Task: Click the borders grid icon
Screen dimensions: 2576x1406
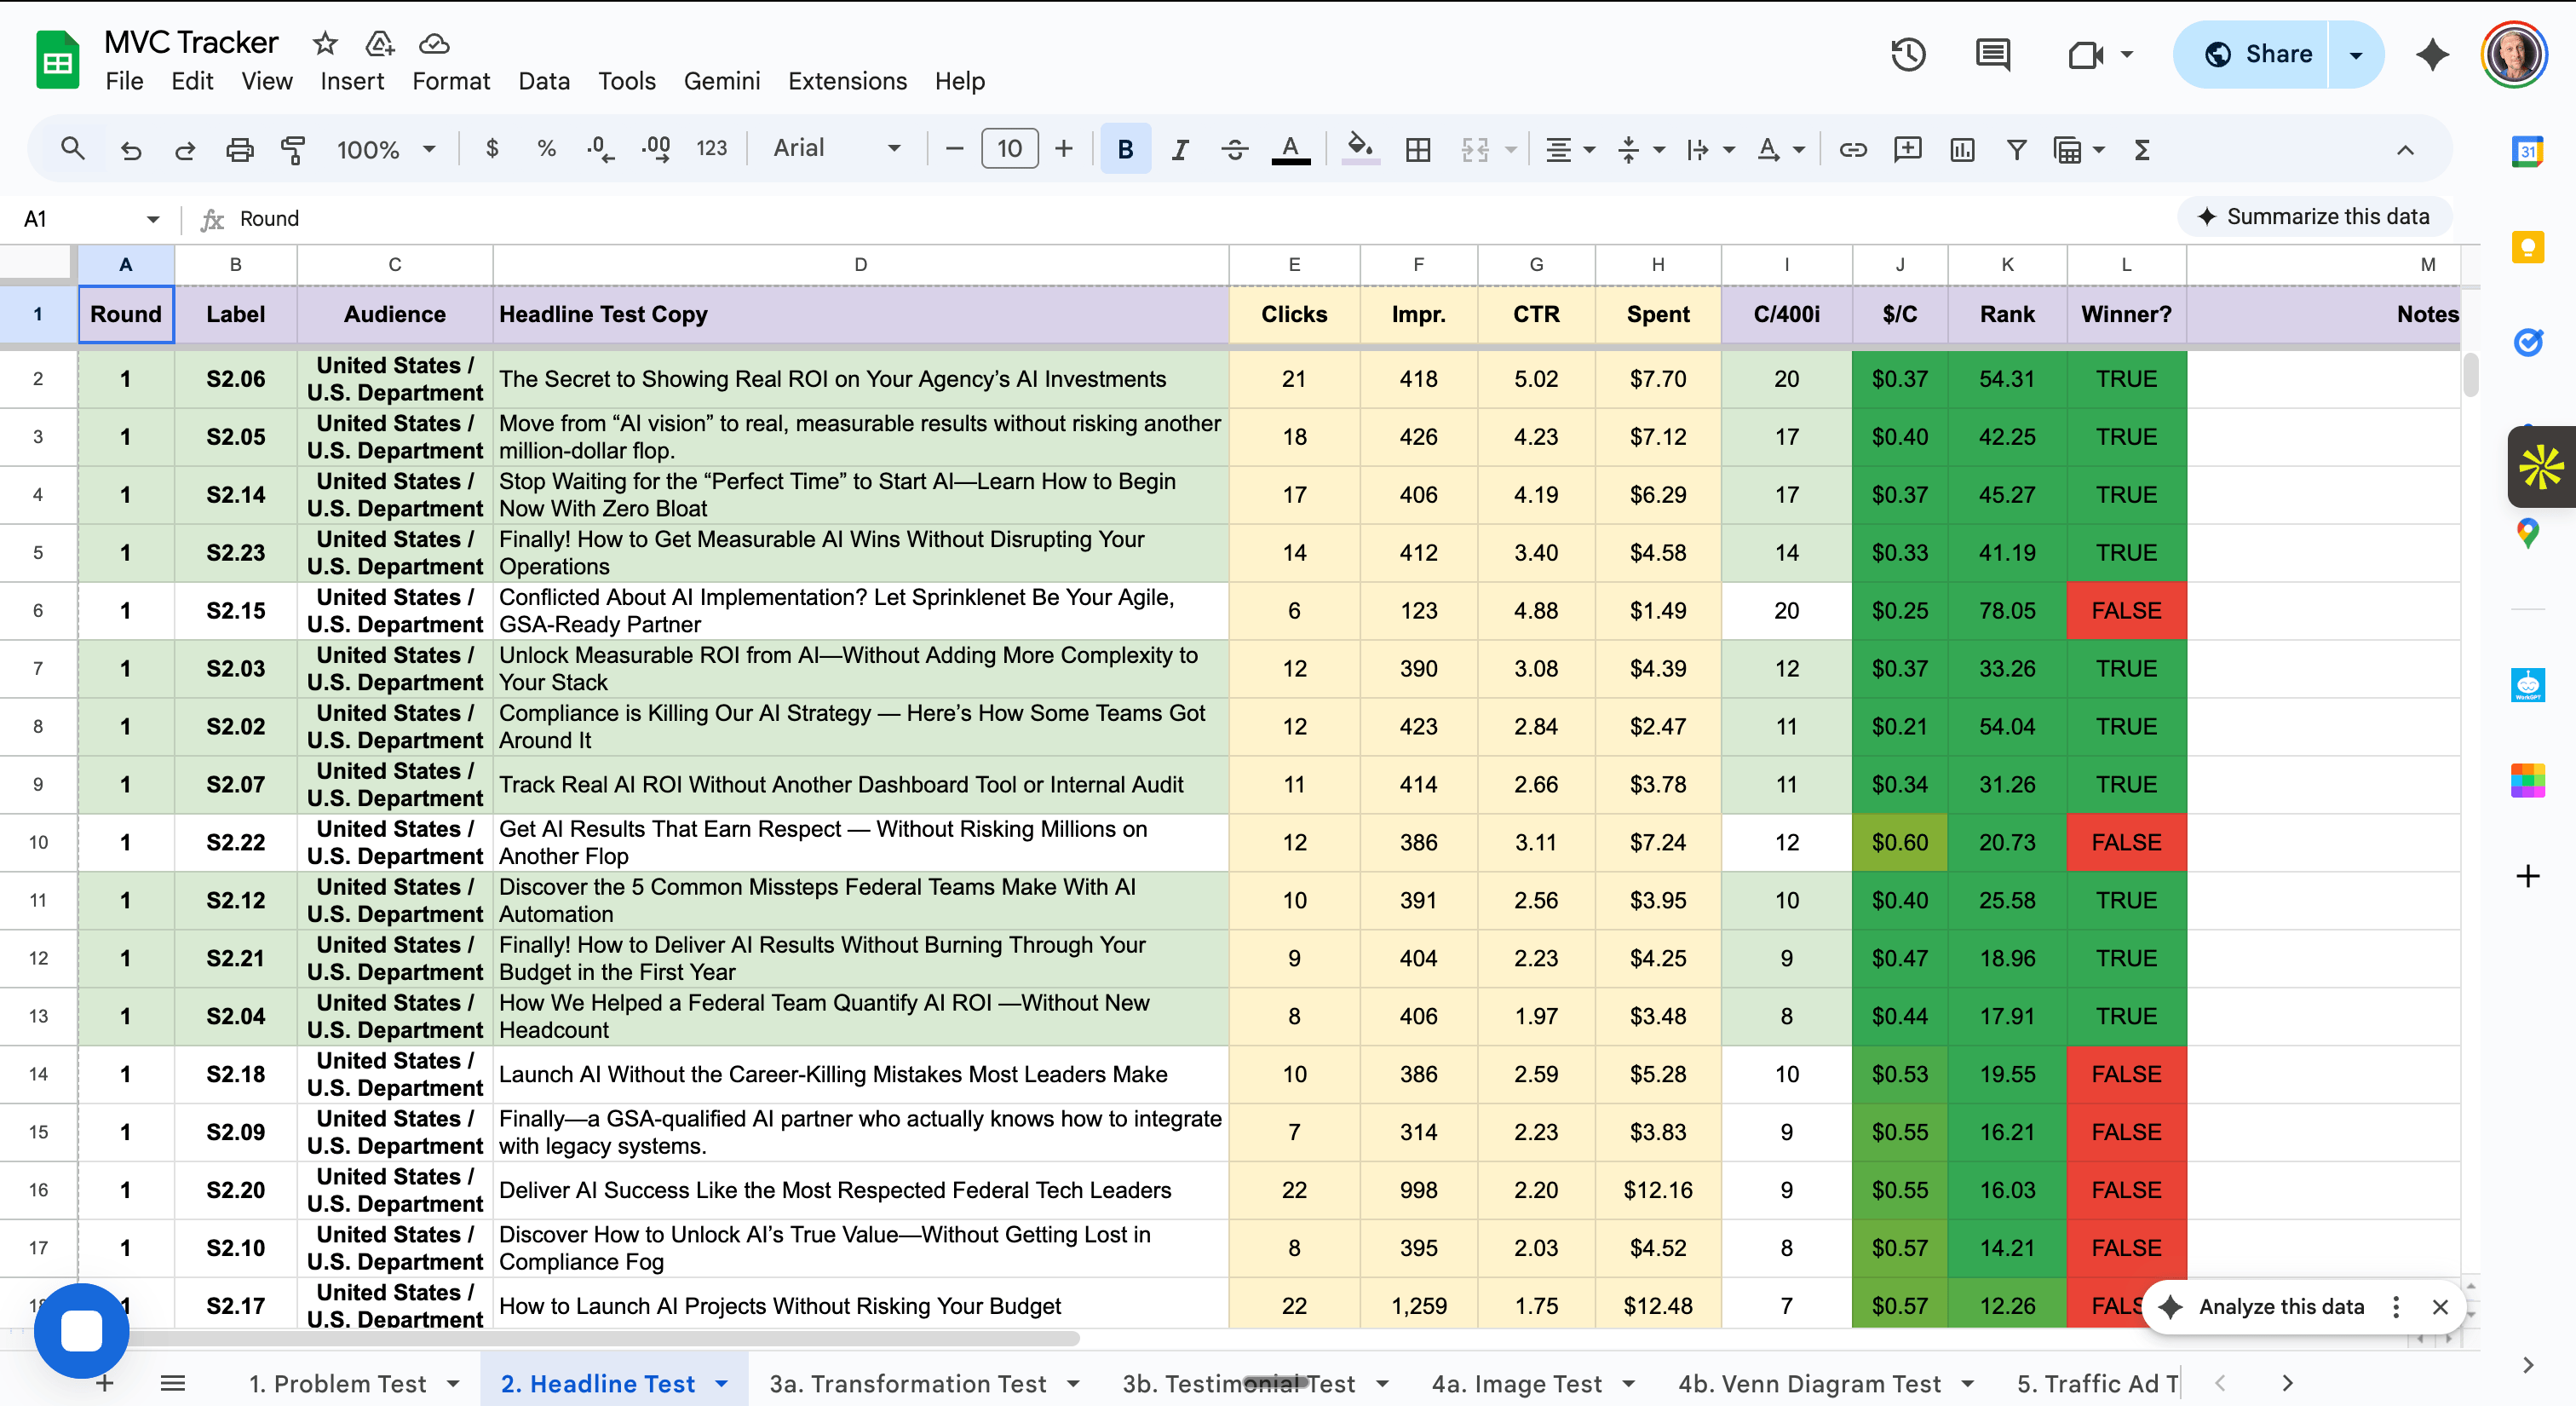Action: (1417, 150)
